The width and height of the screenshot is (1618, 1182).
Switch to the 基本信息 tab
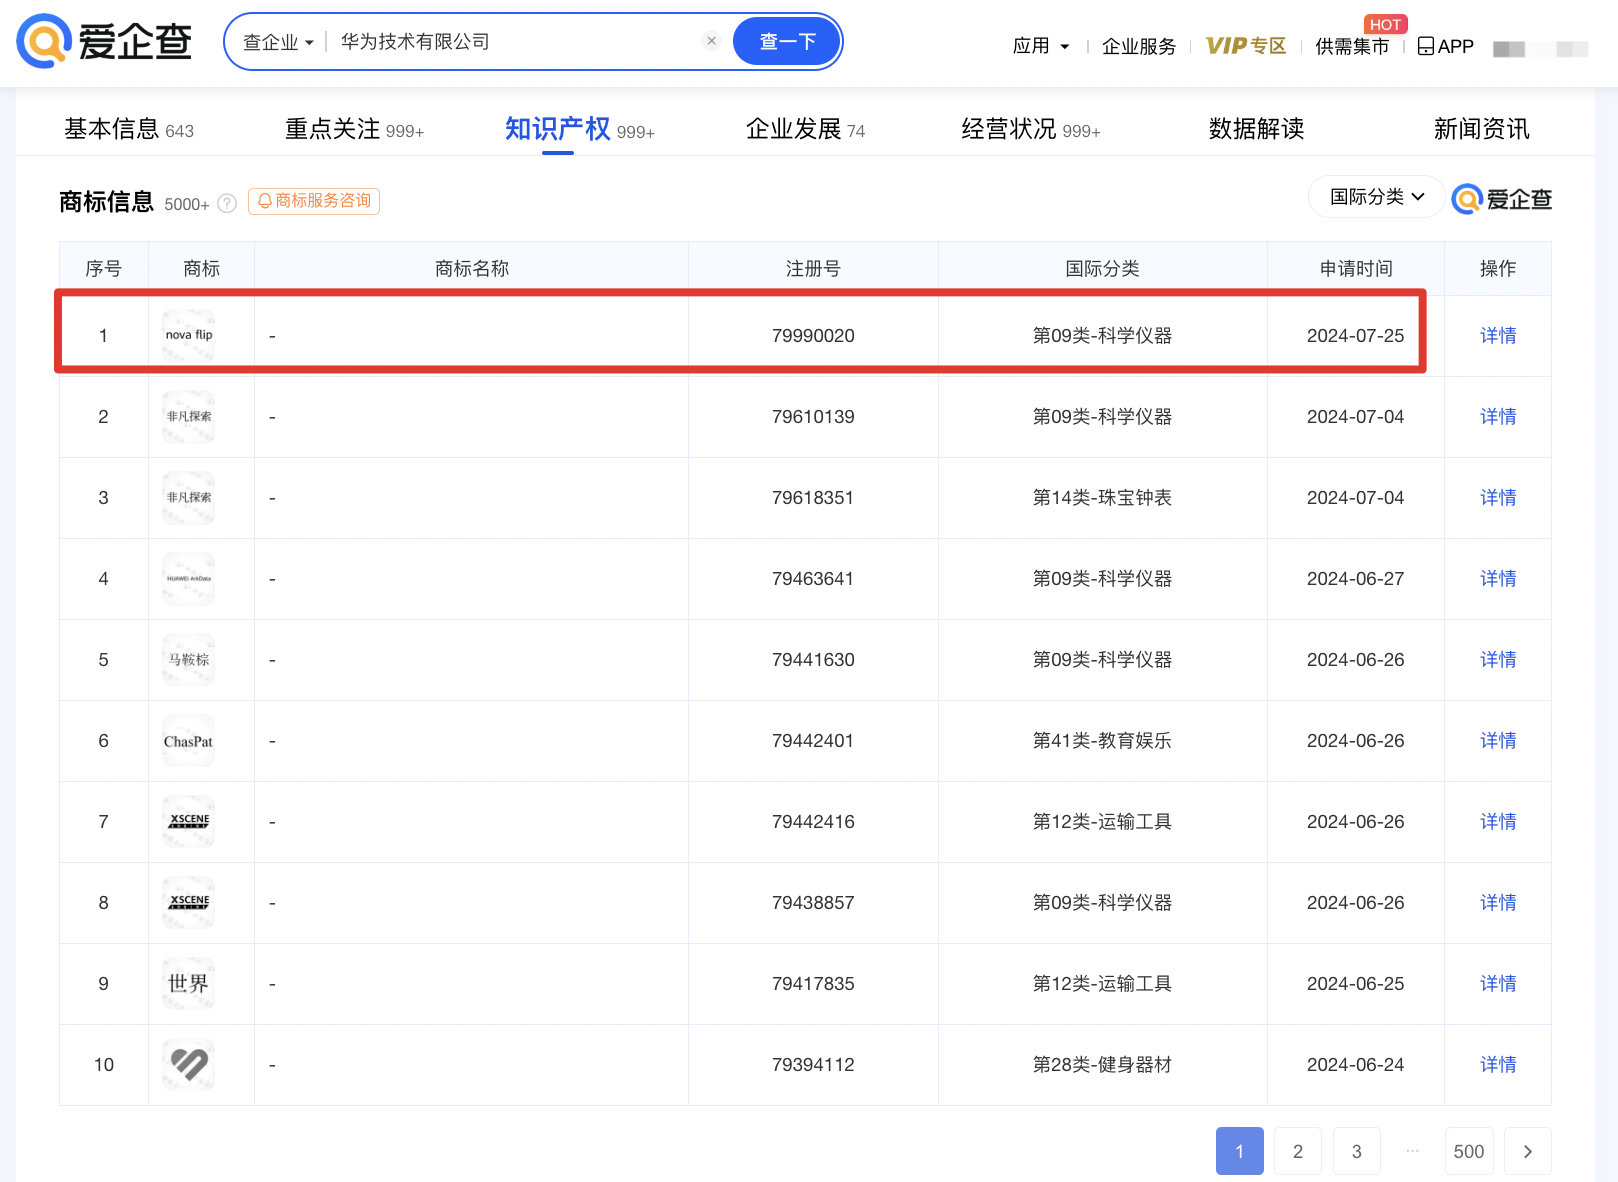click(129, 129)
